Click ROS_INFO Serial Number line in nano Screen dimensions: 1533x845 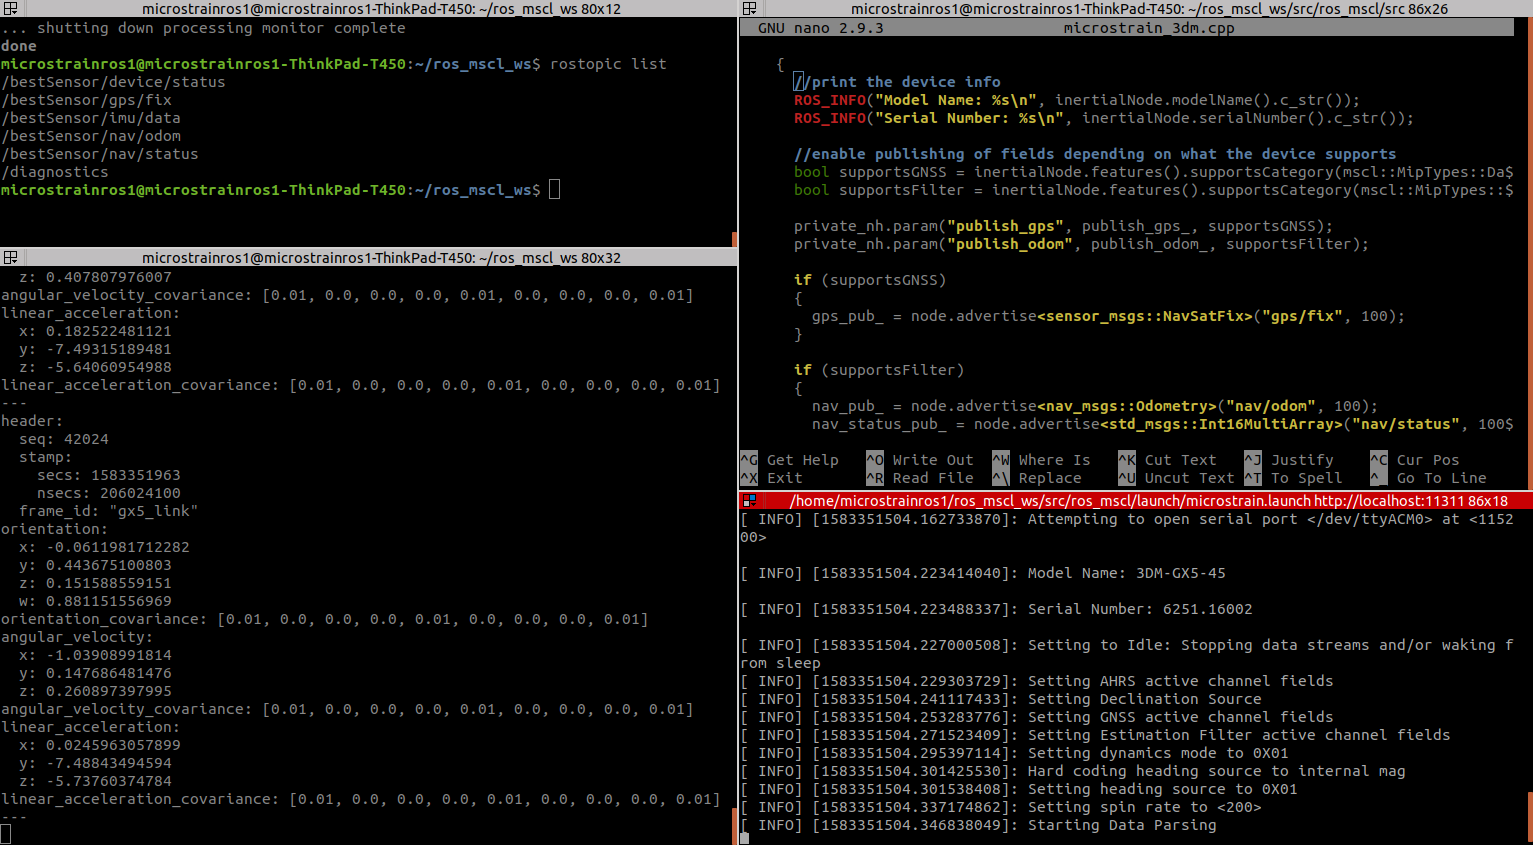pyautogui.click(x=1104, y=118)
